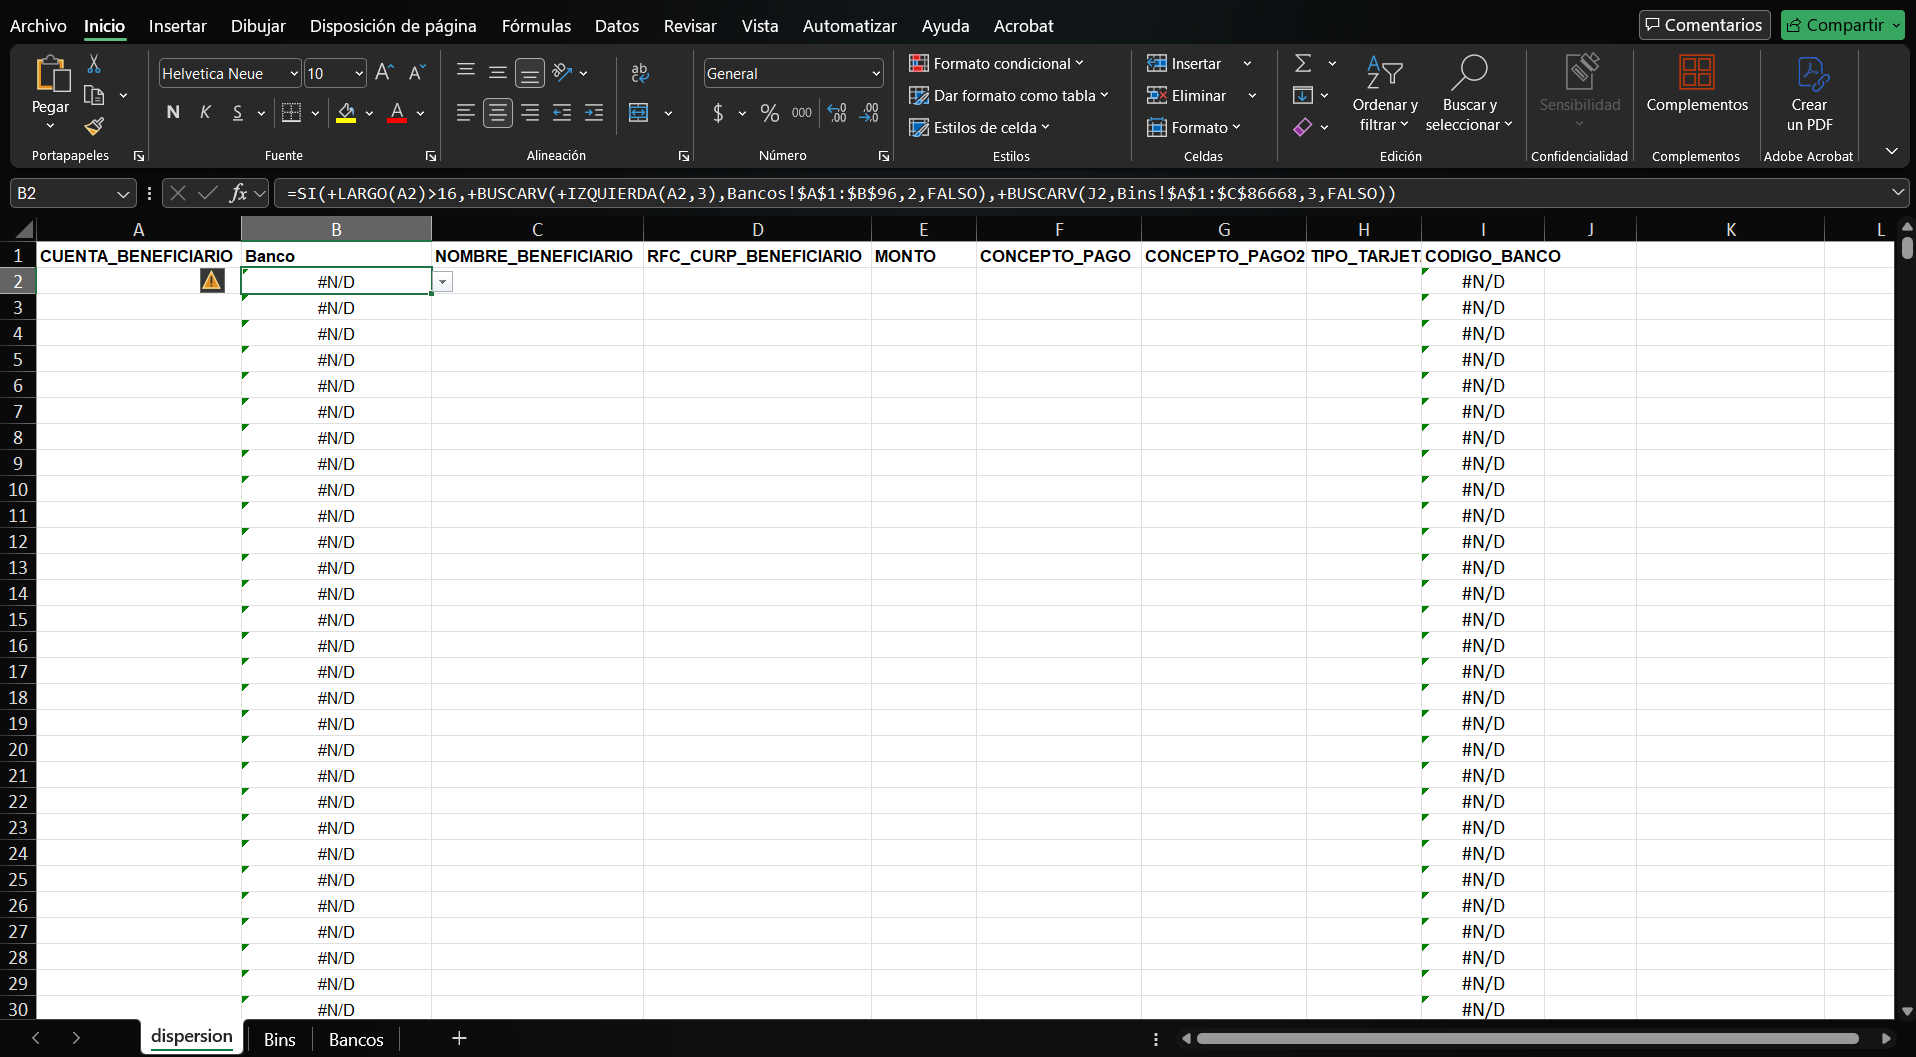
Task: Click the red font color swatch
Action: click(x=397, y=113)
